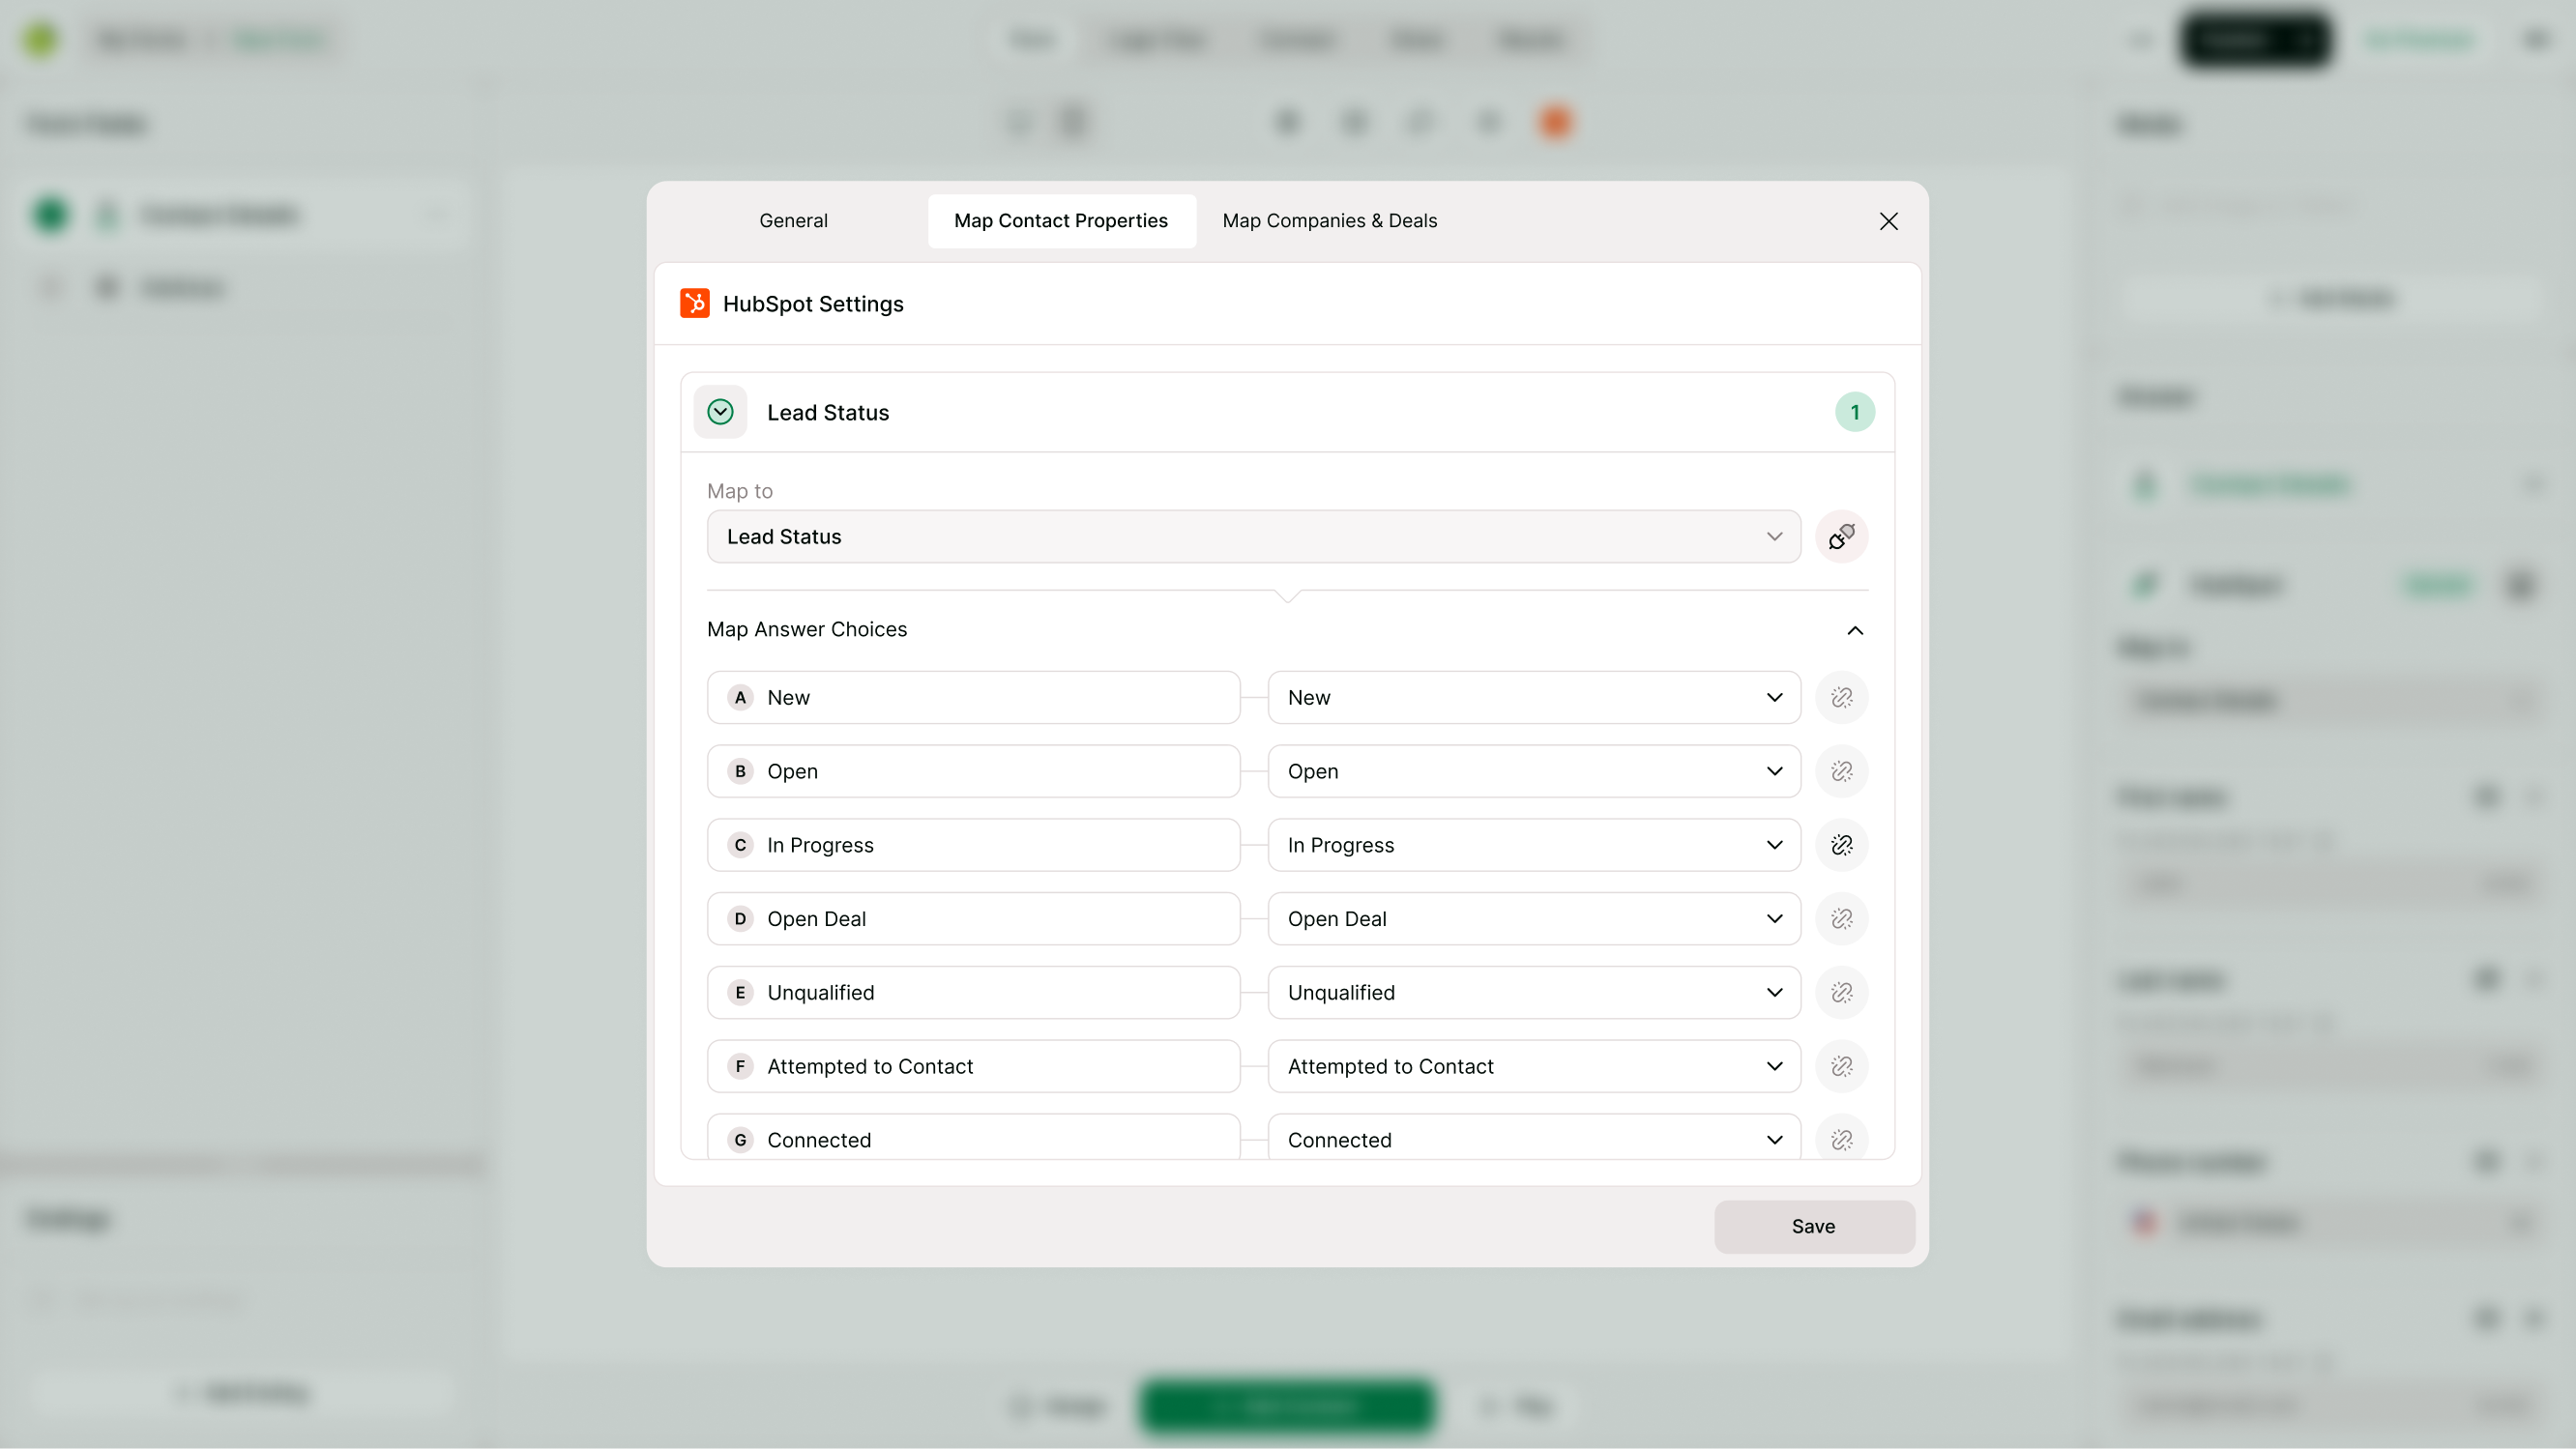
Task: Open the Connected mapping dropdown
Action: (1534, 1138)
